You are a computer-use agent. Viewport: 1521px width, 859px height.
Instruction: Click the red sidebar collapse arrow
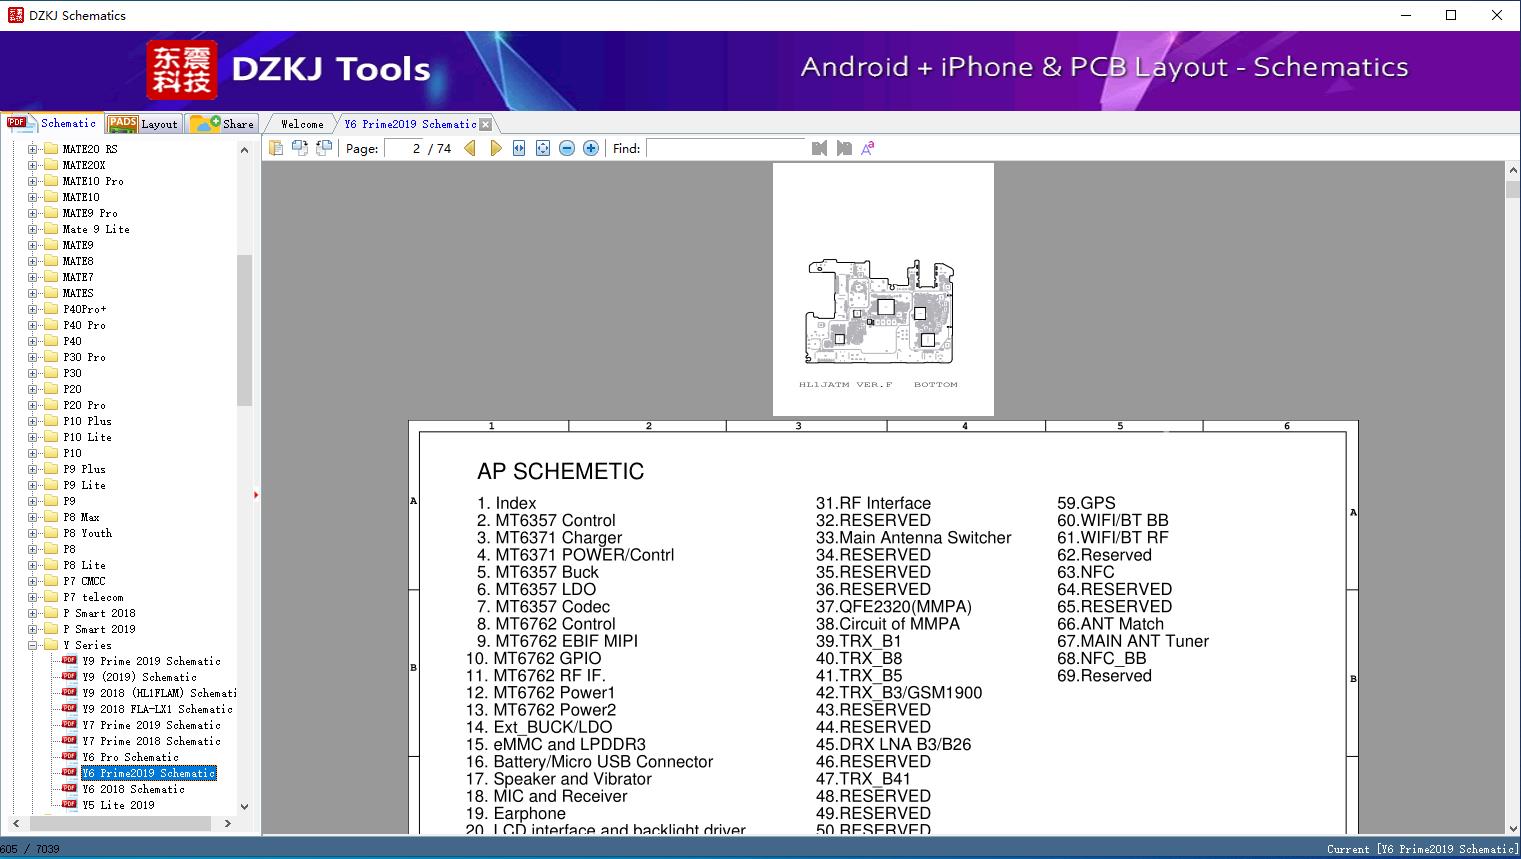256,495
